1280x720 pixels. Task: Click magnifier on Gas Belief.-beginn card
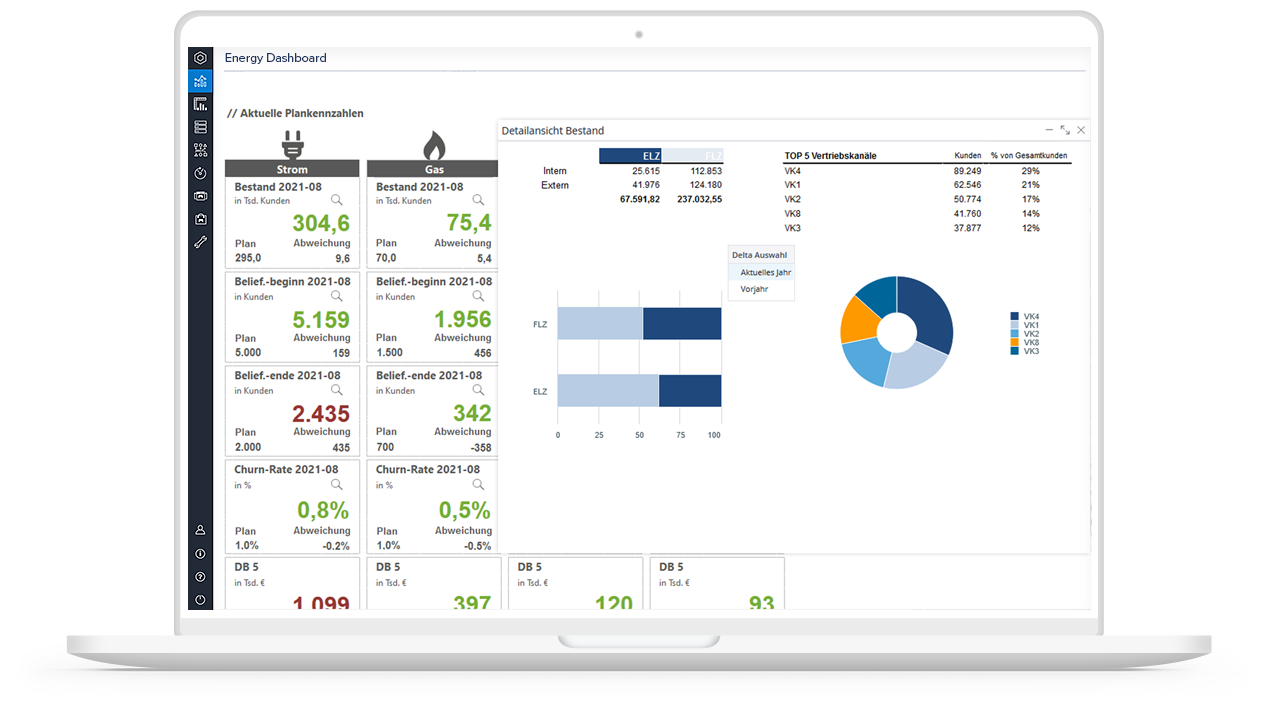coord(478,296)
